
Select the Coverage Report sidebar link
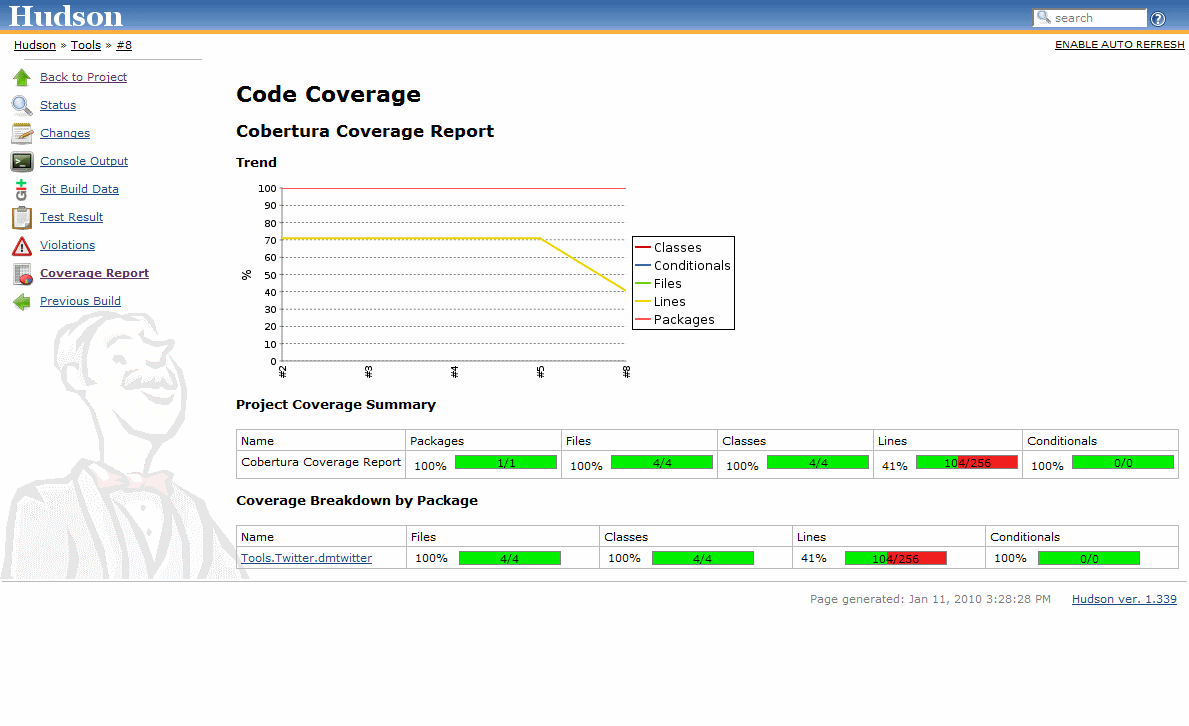94,273
